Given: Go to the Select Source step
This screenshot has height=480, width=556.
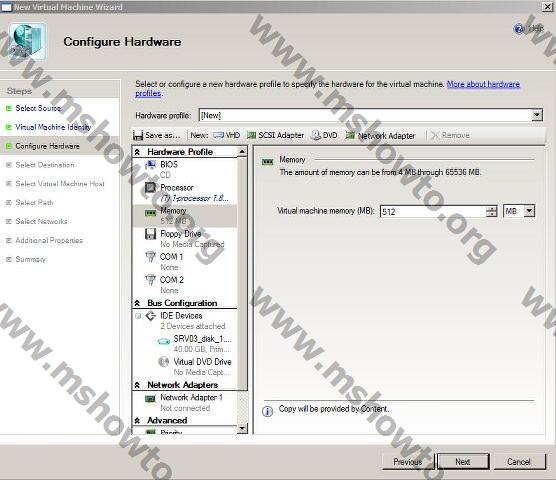Looking at the screenshot, I should tap(38, 108).
